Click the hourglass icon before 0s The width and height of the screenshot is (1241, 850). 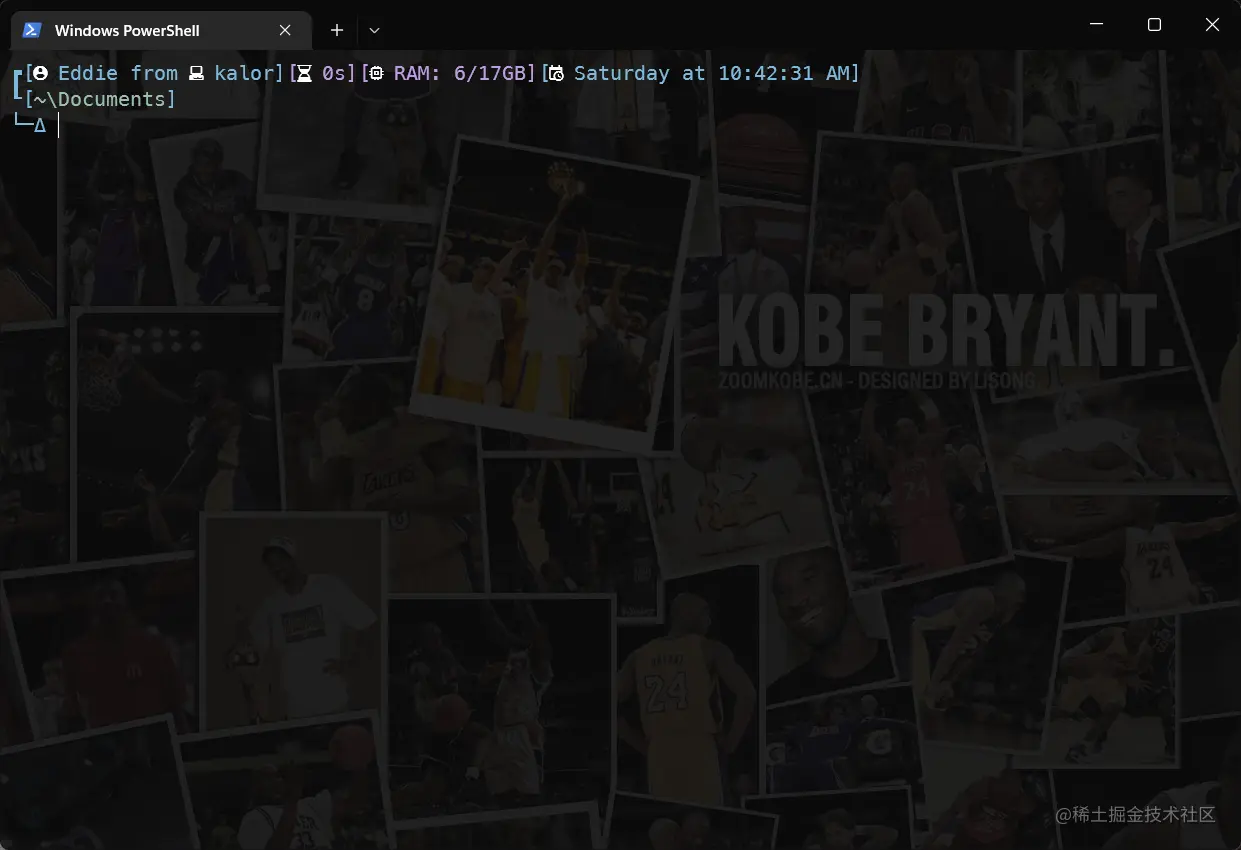(305, 73)
